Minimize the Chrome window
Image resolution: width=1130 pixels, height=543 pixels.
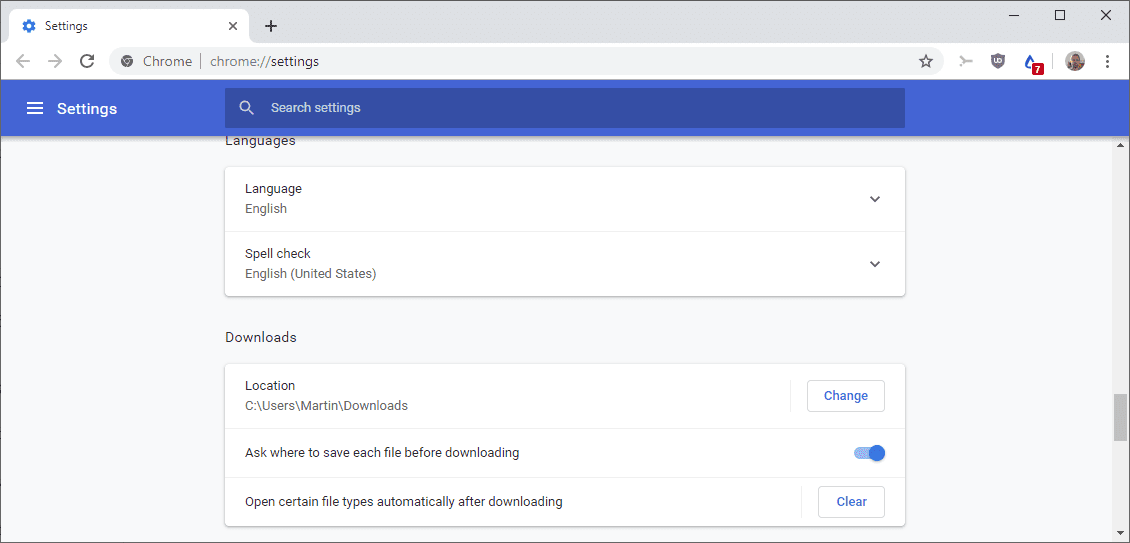[x=1014, y=15]
